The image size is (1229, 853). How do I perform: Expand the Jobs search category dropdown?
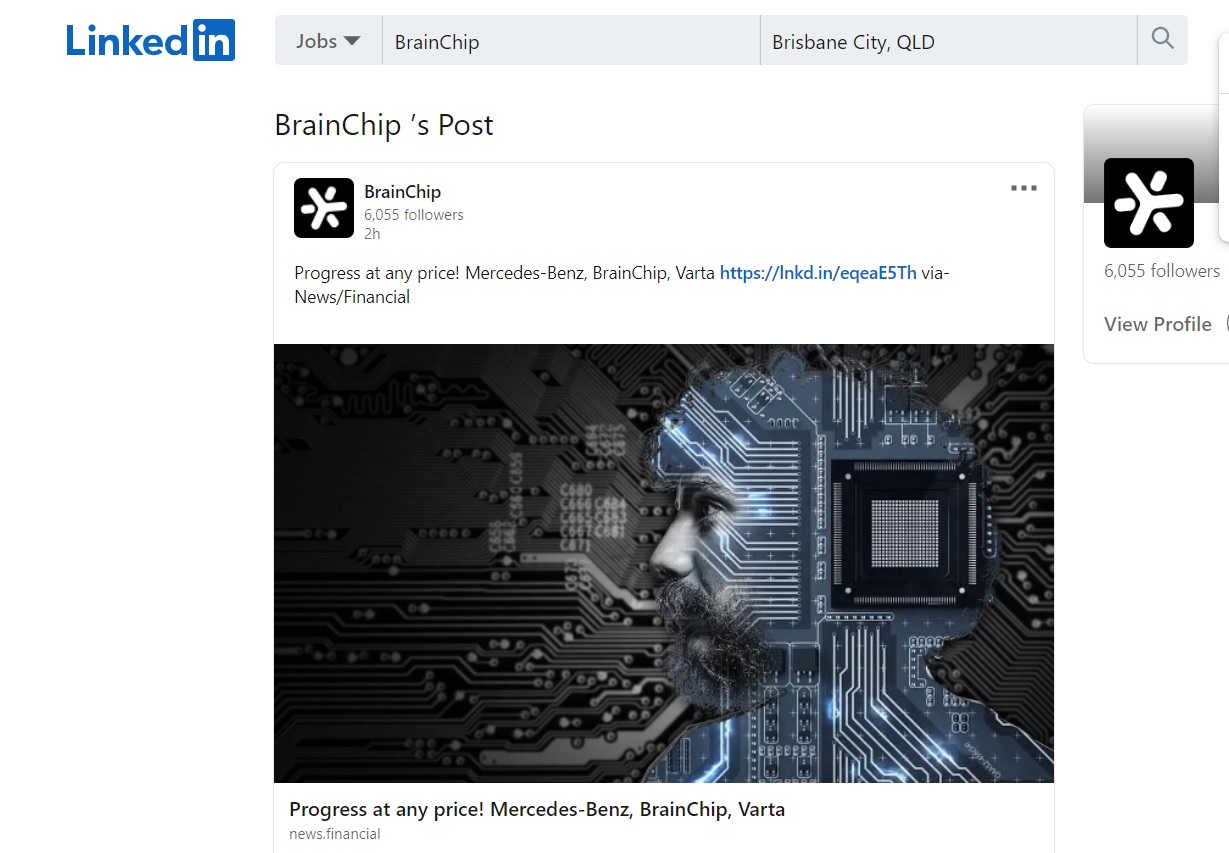click(x=328, y=41)
